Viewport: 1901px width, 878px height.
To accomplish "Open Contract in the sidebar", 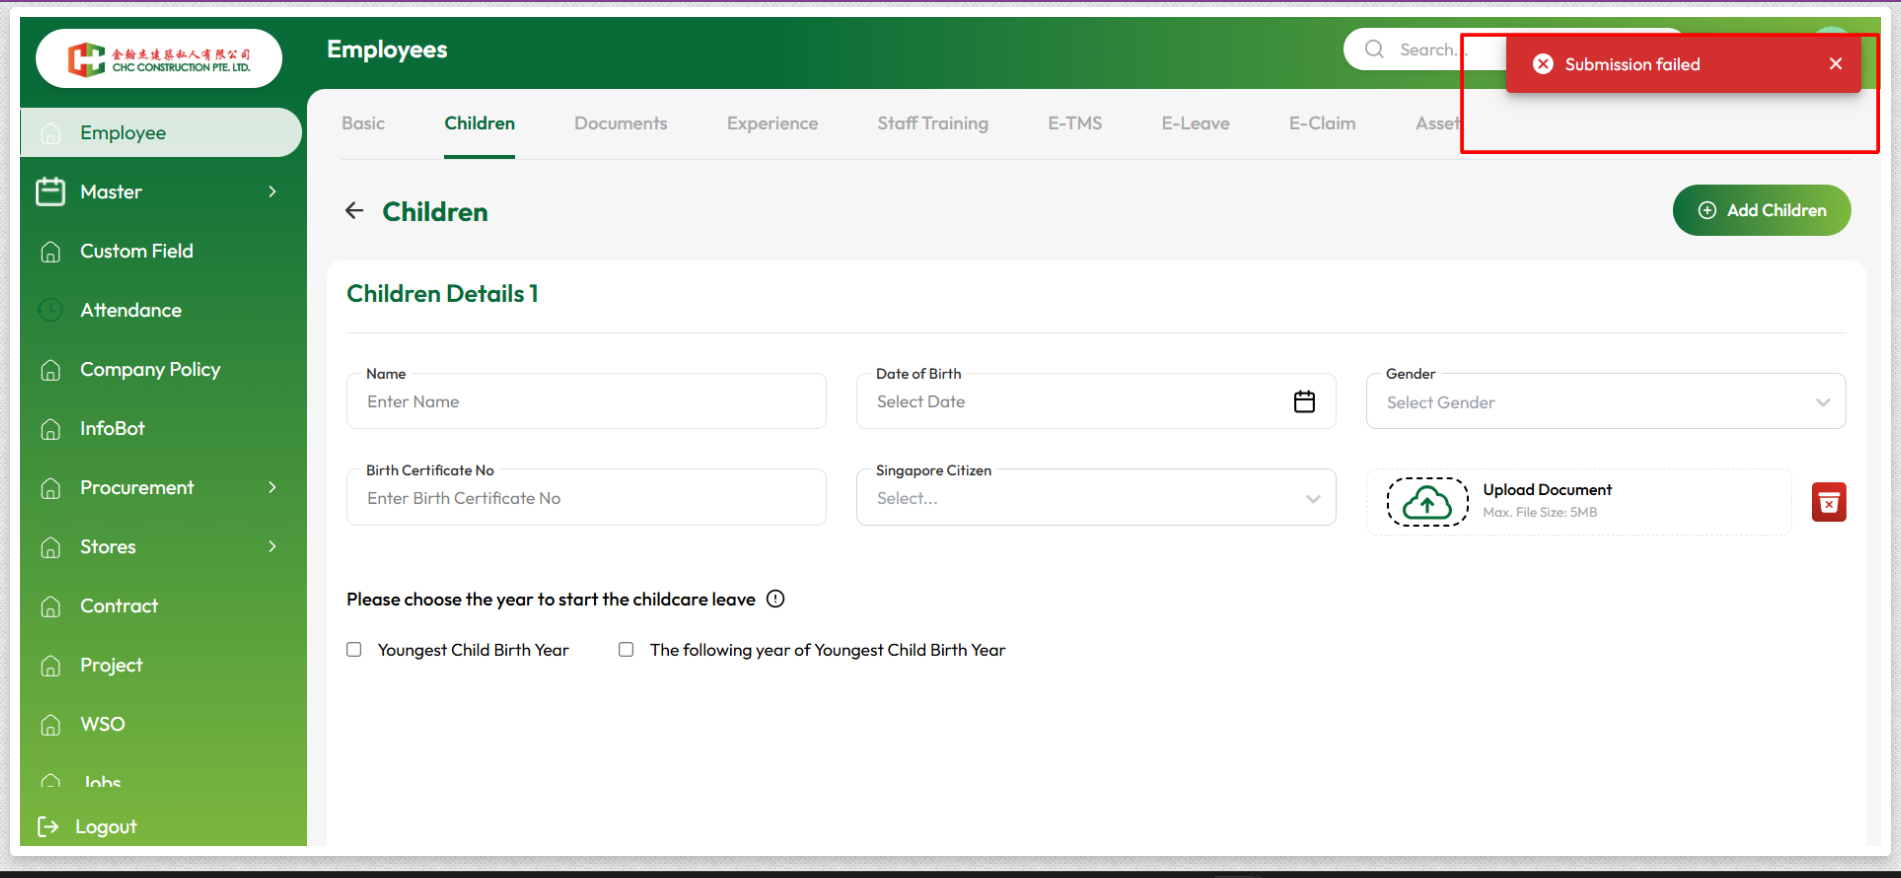I will 119,606.
